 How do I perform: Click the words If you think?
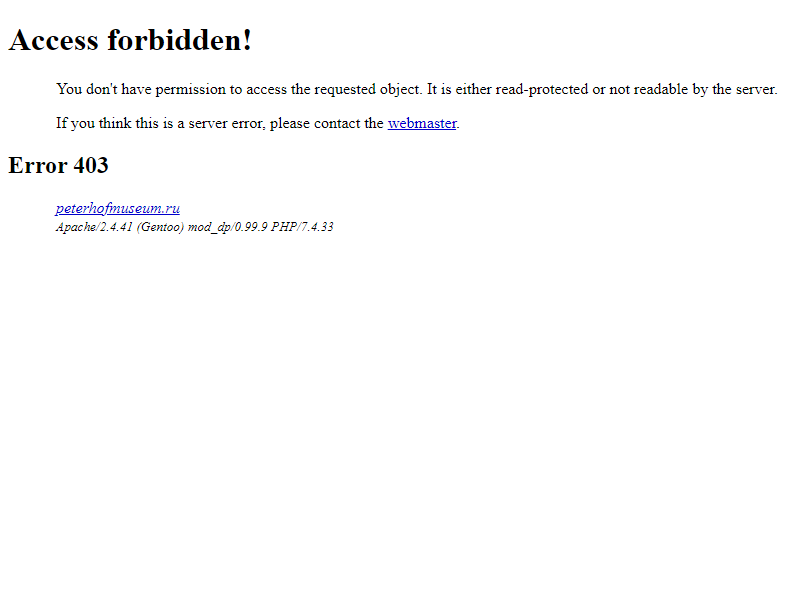click(93, 123)
